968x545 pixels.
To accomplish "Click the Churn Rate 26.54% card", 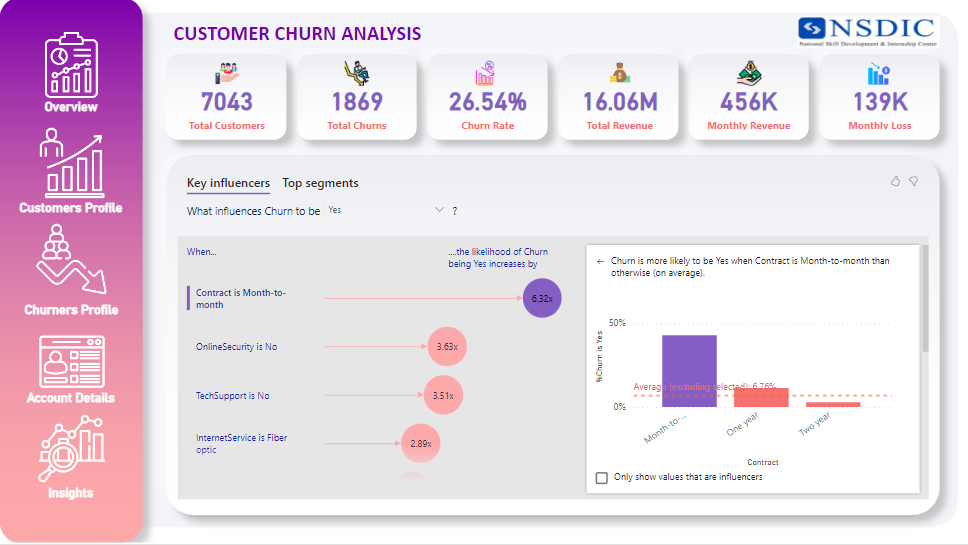I will pos(488,97).
